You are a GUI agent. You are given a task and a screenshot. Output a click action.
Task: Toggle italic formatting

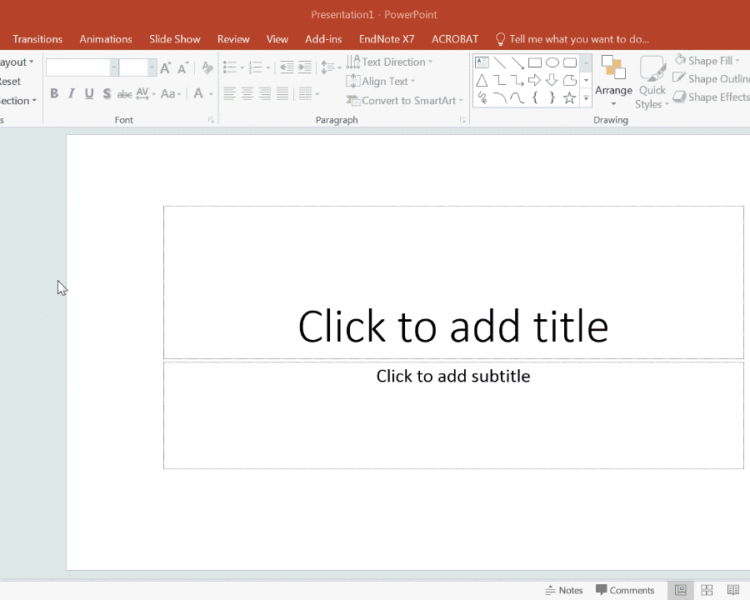pyautogui.click(x=71, y=94)
